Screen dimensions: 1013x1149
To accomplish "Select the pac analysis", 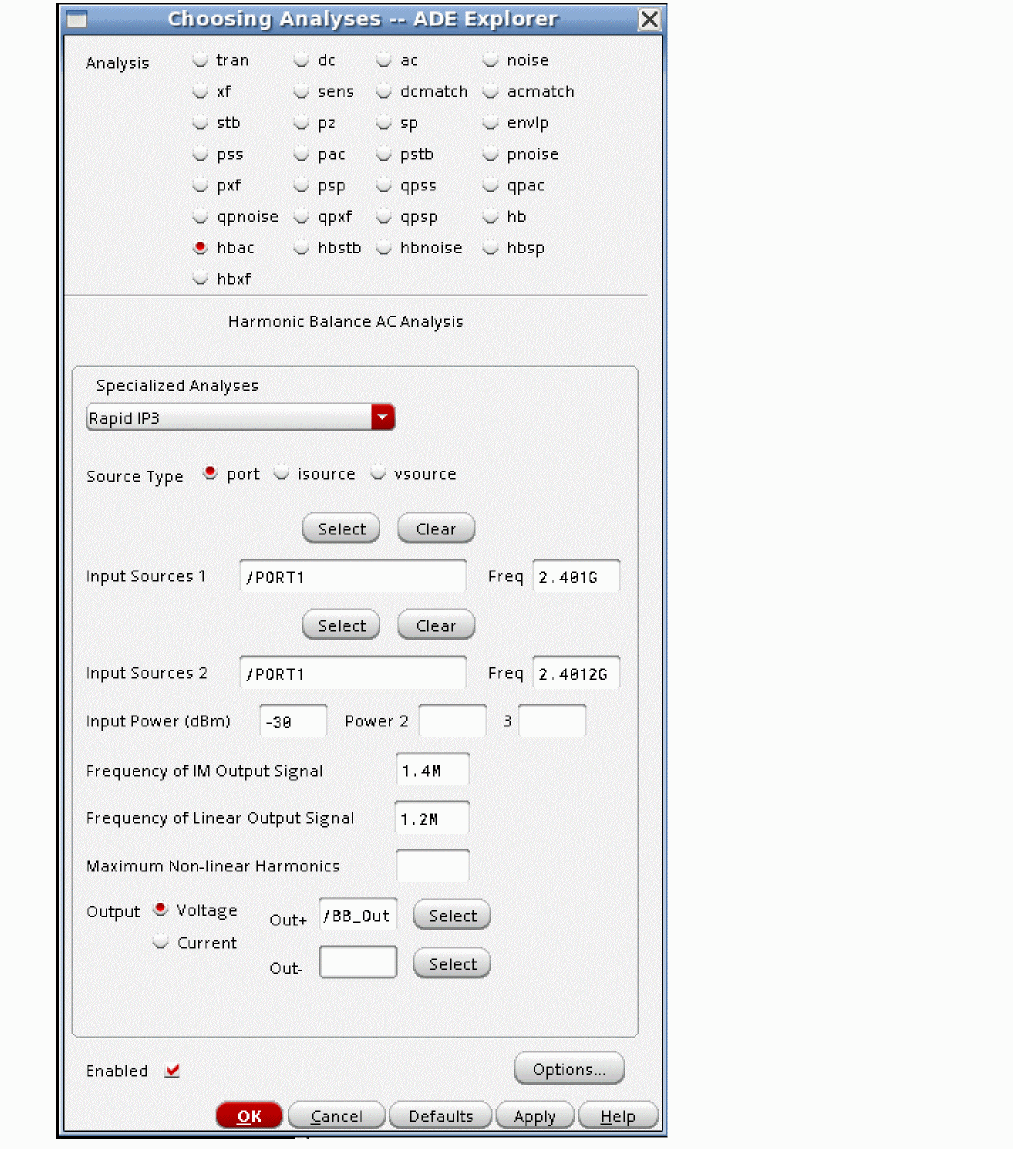I will 301,155.
